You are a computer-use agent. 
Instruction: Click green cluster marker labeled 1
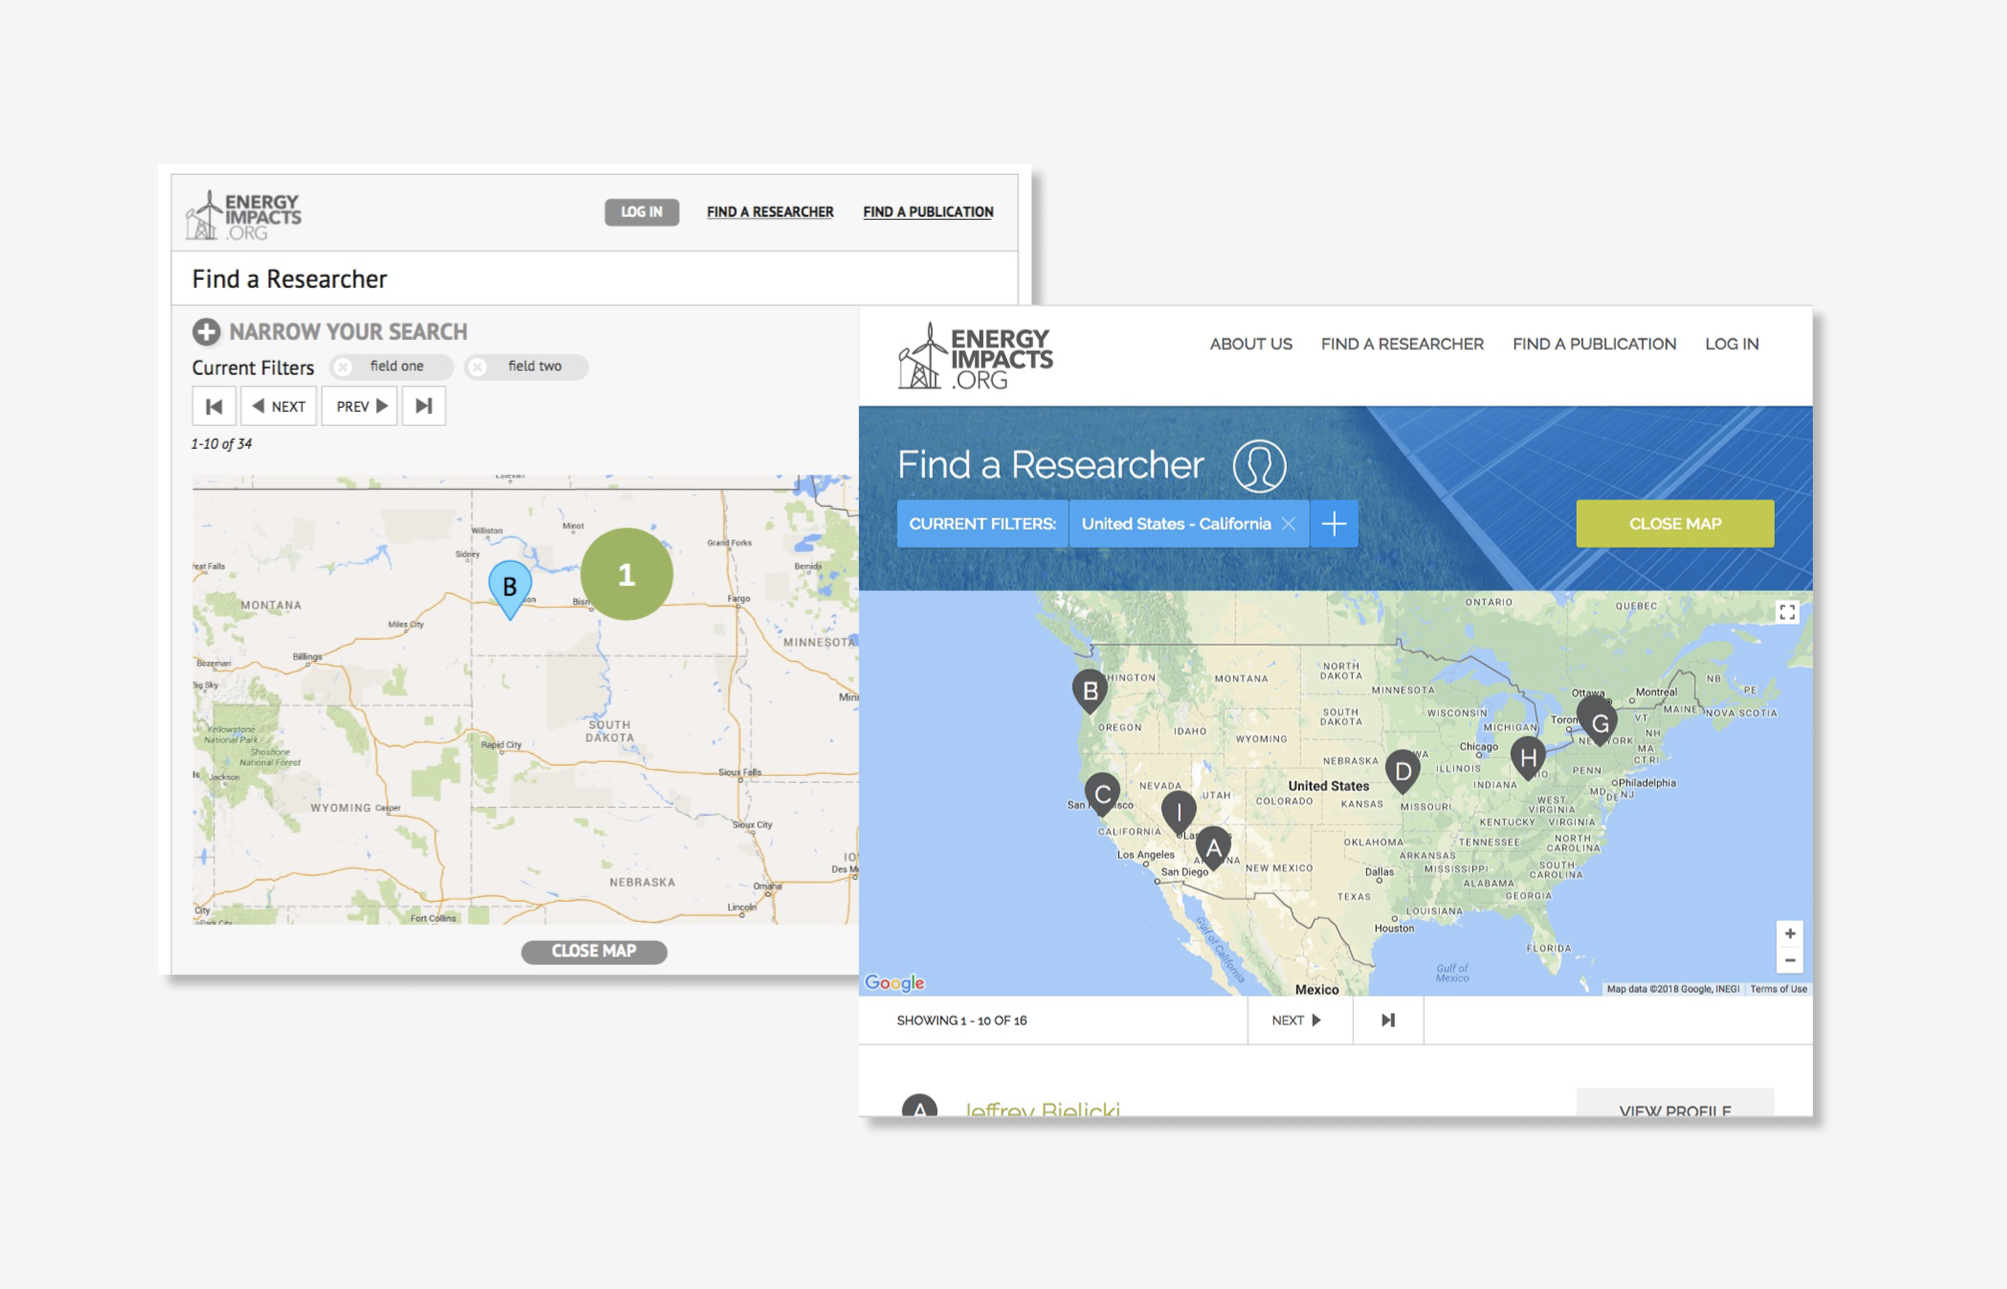pos(627,574)
